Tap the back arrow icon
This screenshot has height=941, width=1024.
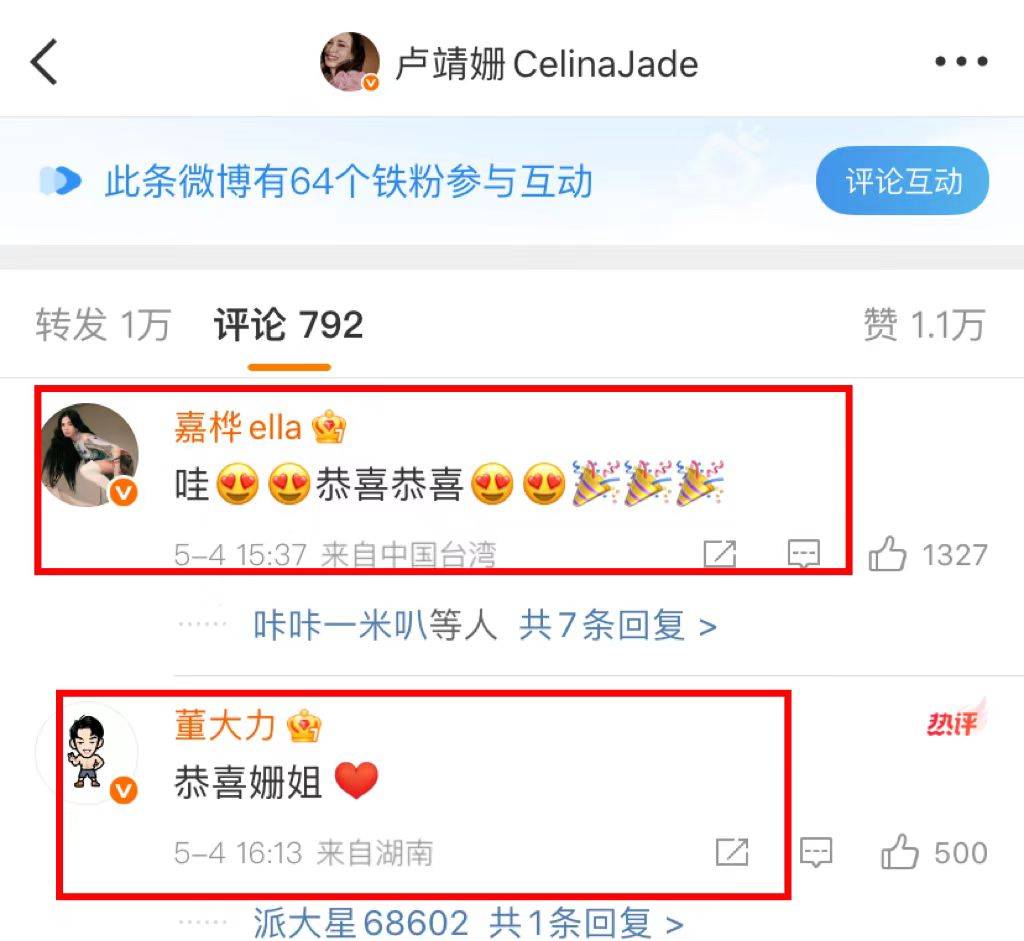point(44,62)
